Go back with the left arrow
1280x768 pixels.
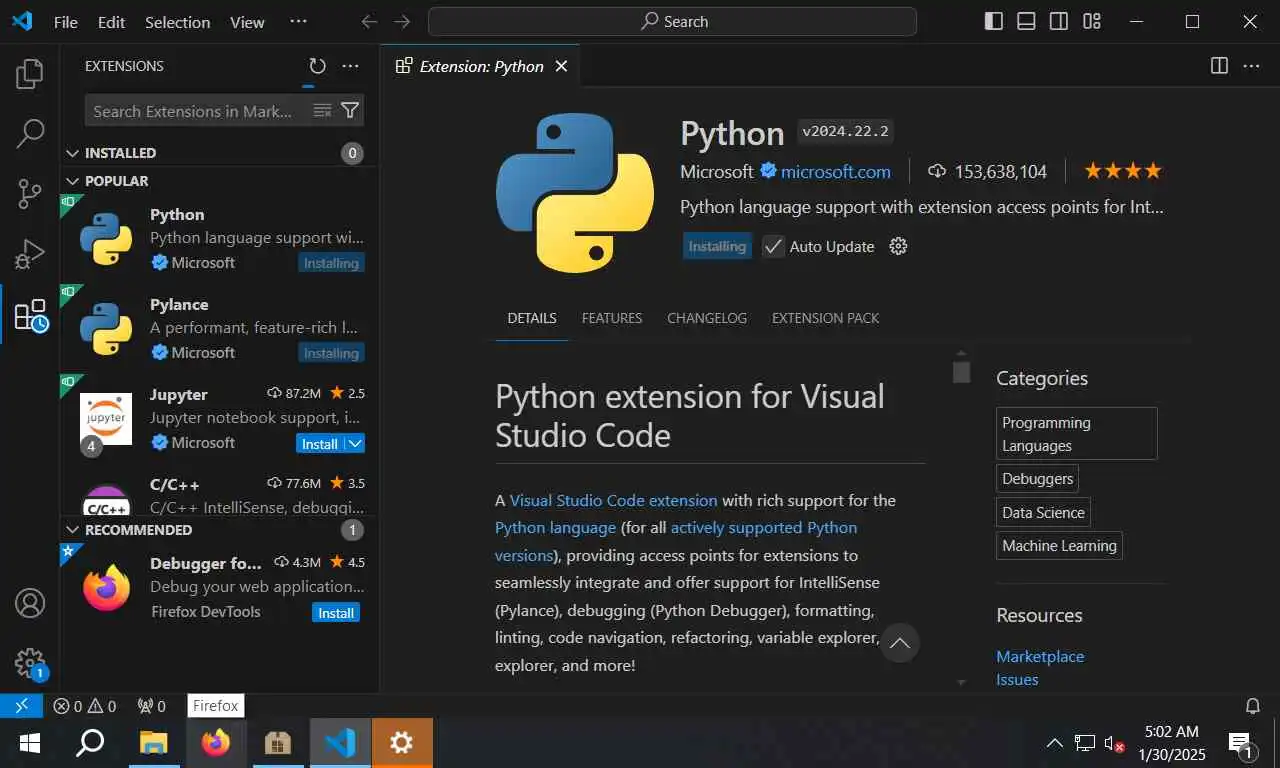(369, 22)
